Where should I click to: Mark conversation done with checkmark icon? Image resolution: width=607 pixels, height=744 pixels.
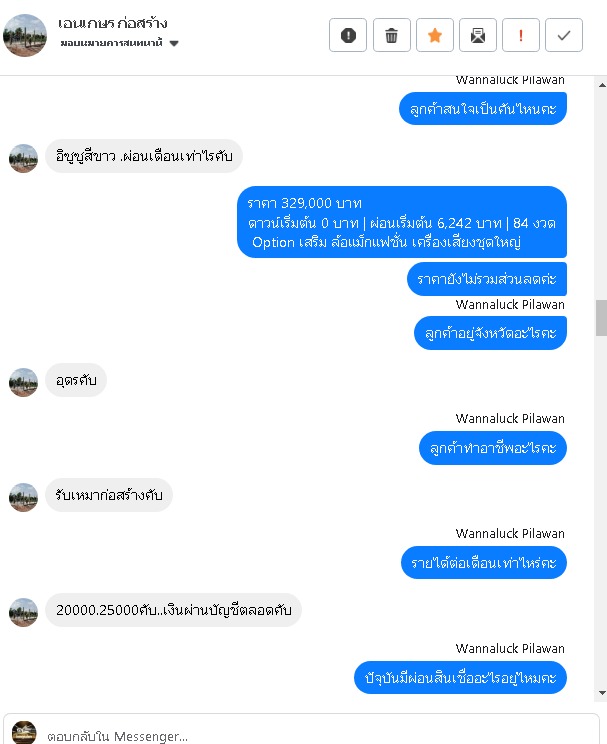coord(564,35)
